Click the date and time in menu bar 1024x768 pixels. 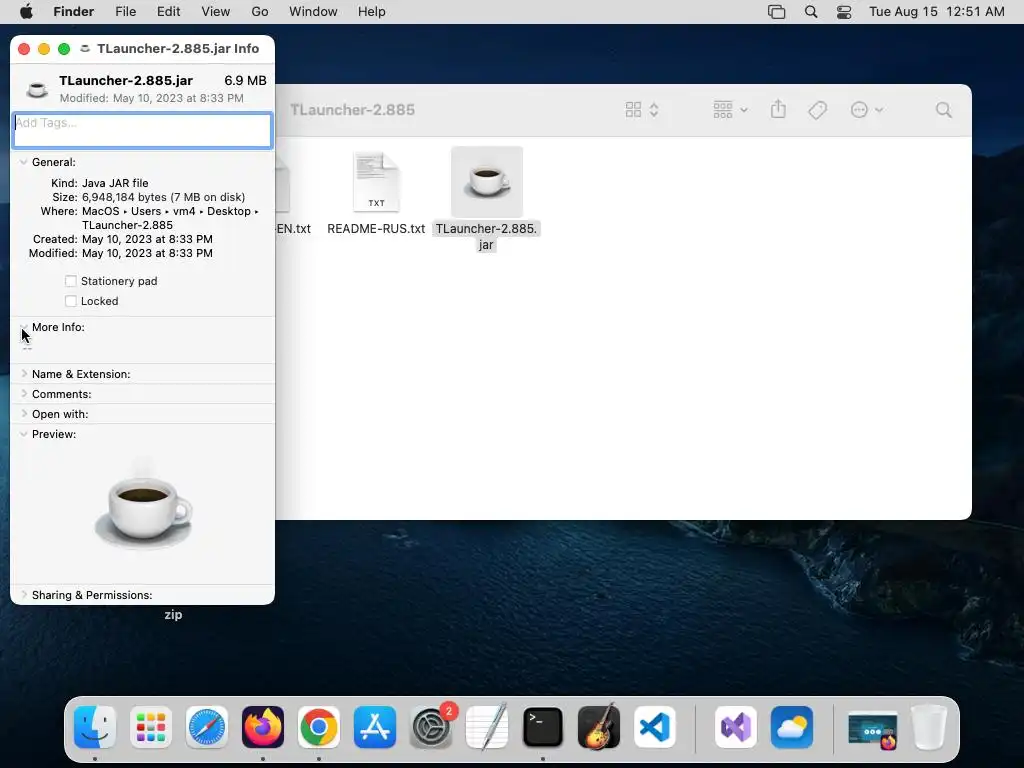click(936, 12)
